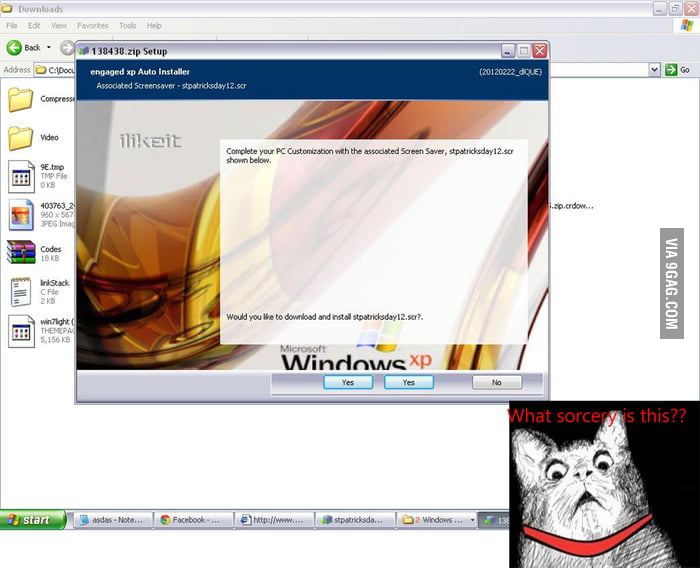This screenshot has width=700, height=568.
Task: Click the green Back arrow icon
Action: coord(14,47)
